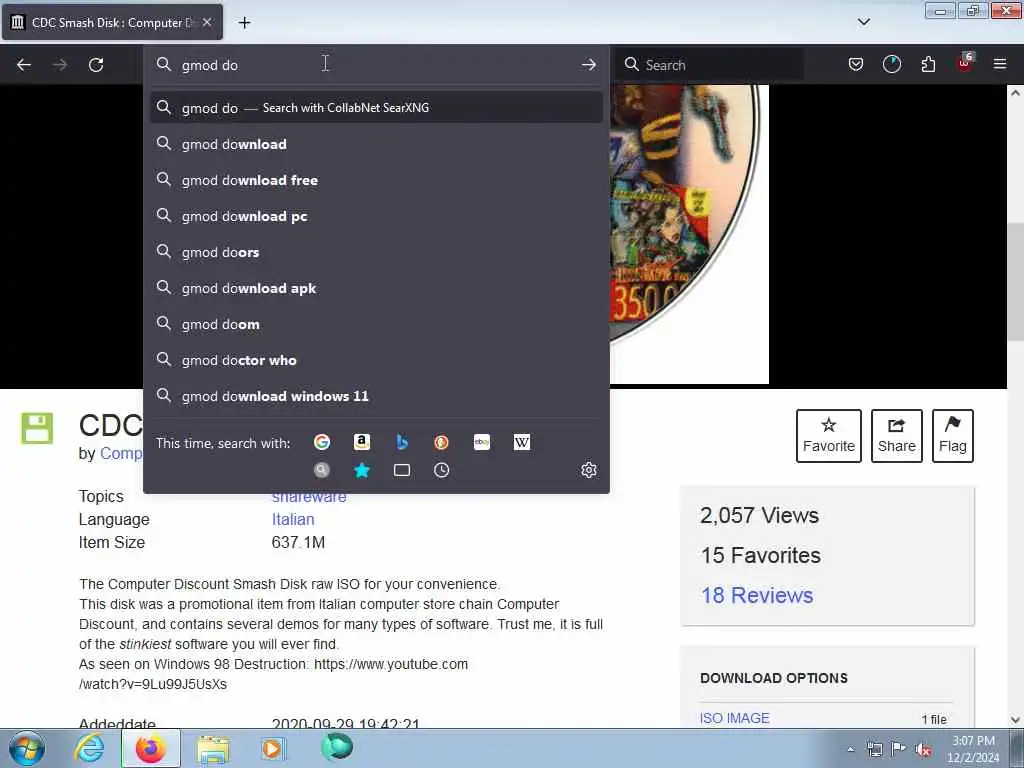1024x768 pixels.
Task: Click the CD disc cover image
Action: point(689,234)
